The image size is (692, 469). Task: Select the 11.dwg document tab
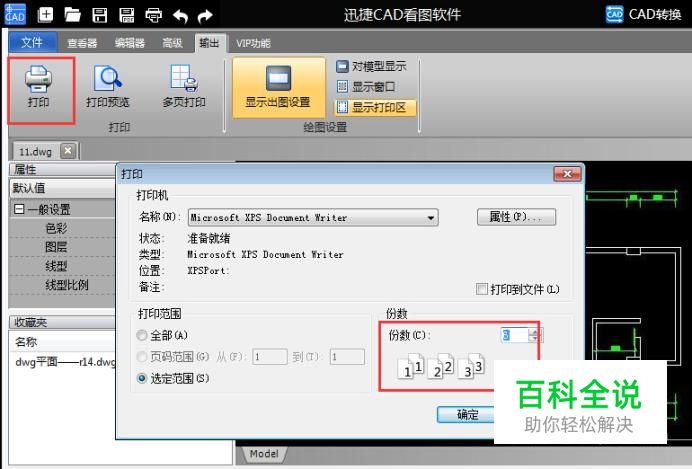pyautogui.click(x=35, y=152)
